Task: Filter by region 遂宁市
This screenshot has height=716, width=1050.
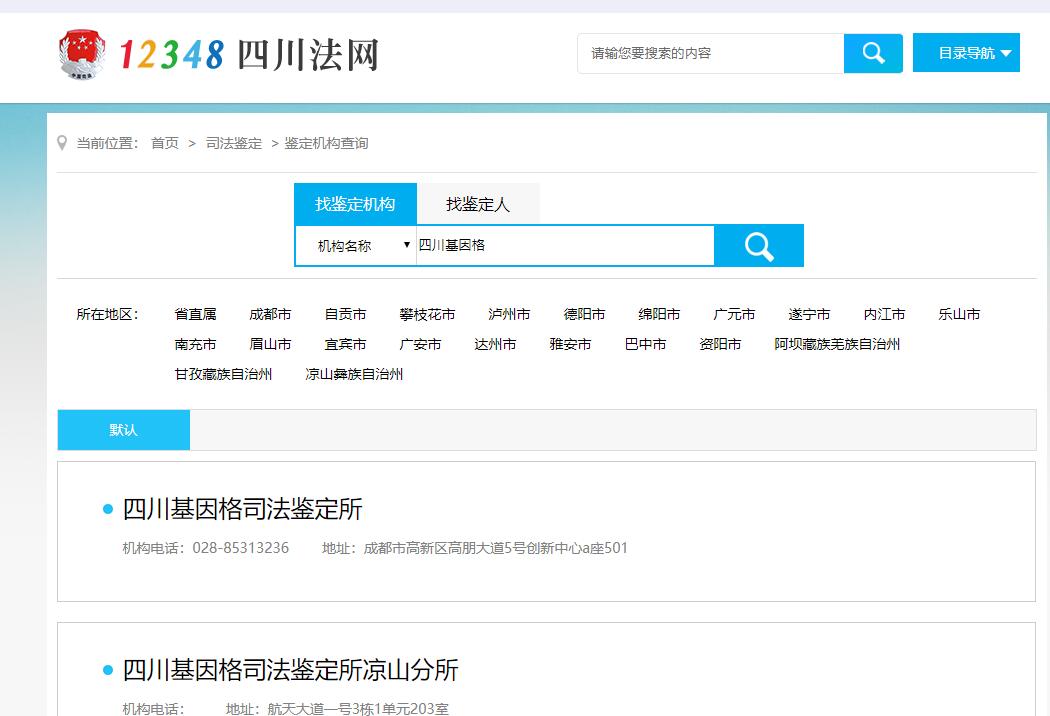Action: (x=810, y=314)
